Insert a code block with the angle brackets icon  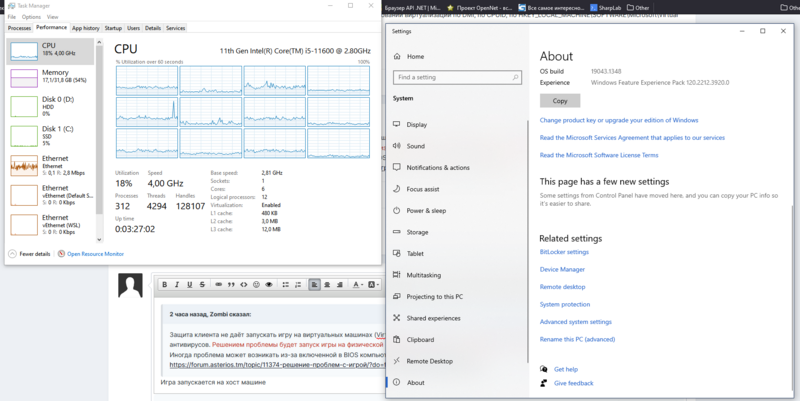point(244,285)
